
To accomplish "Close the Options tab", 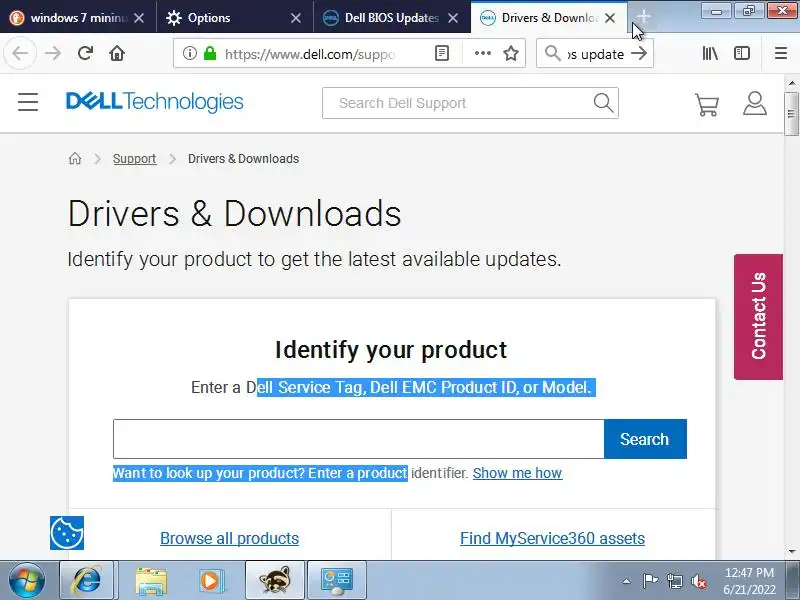I will click(295, 18).
